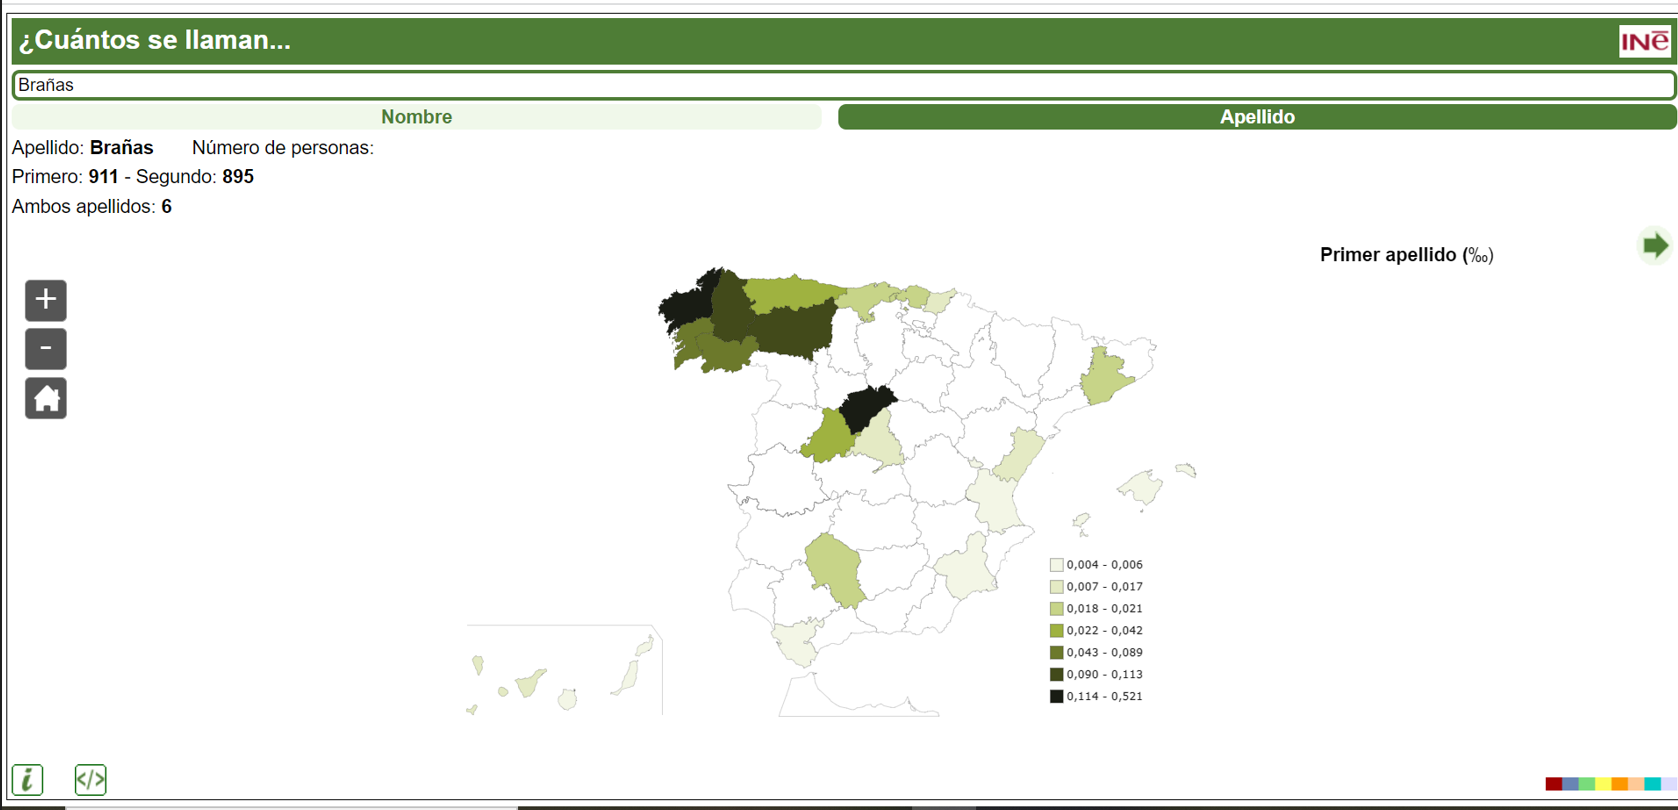This screenshot has width=1678, height=810.
Task: Open the embed code icon
Action: pos(90,779)
